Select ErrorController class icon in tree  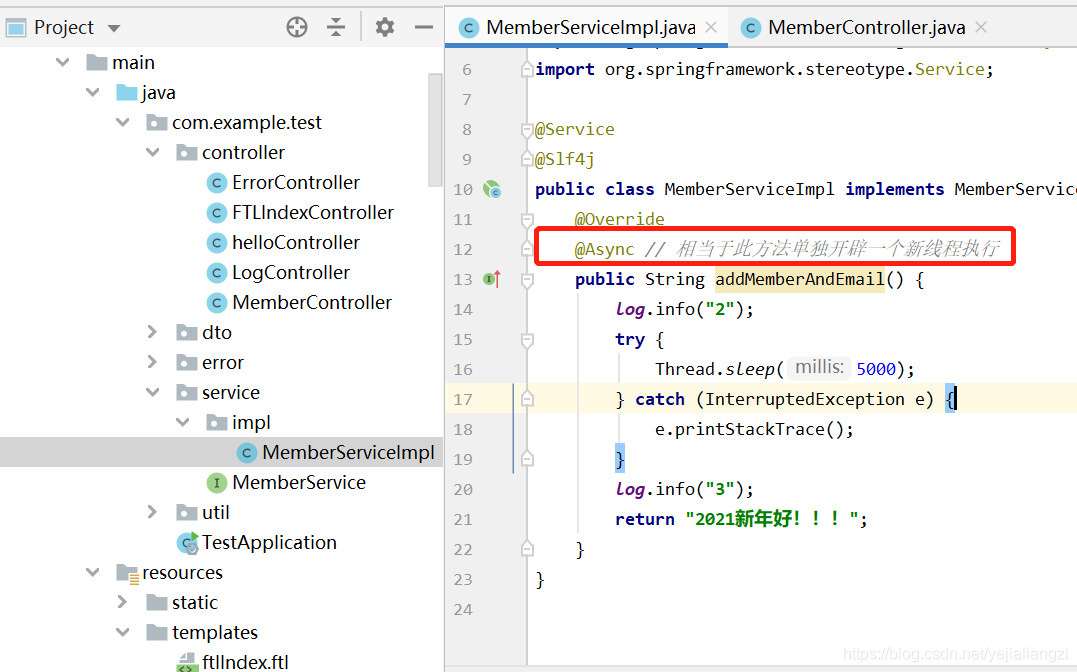[216, 183]
